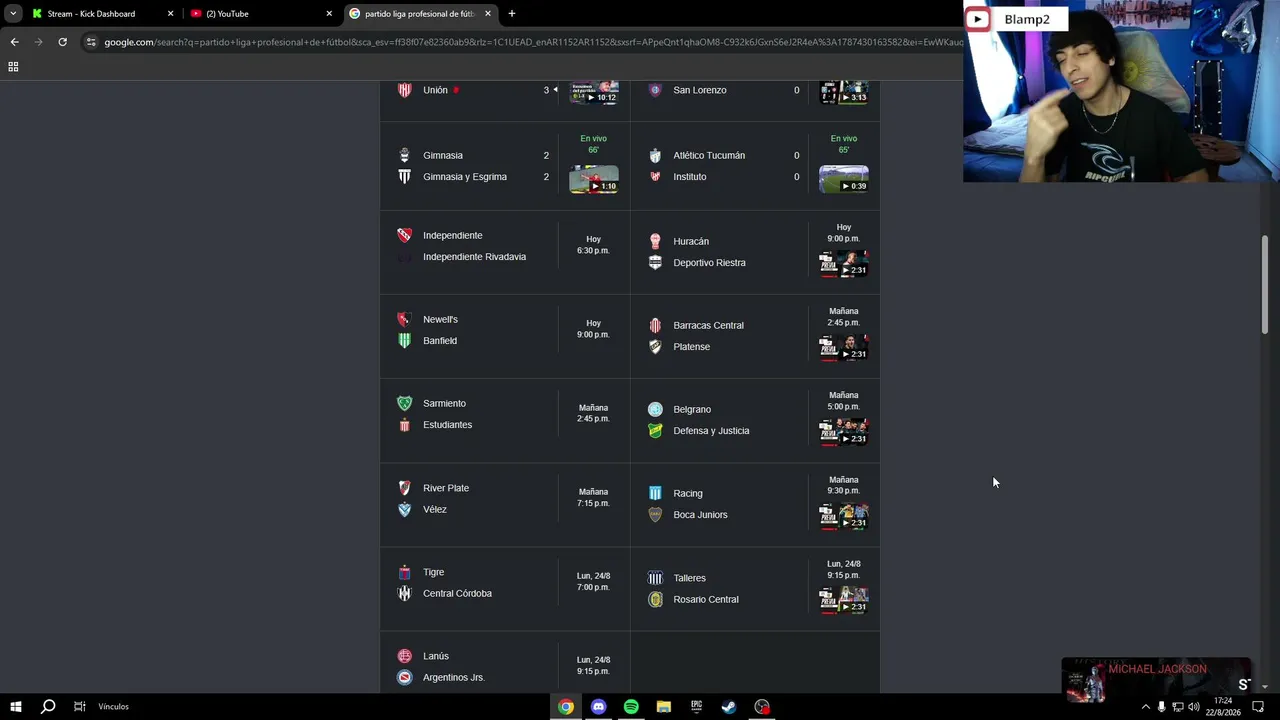Open site information icon in address bar
Viewport: 1280px width, 720px height.
[91, 42]
